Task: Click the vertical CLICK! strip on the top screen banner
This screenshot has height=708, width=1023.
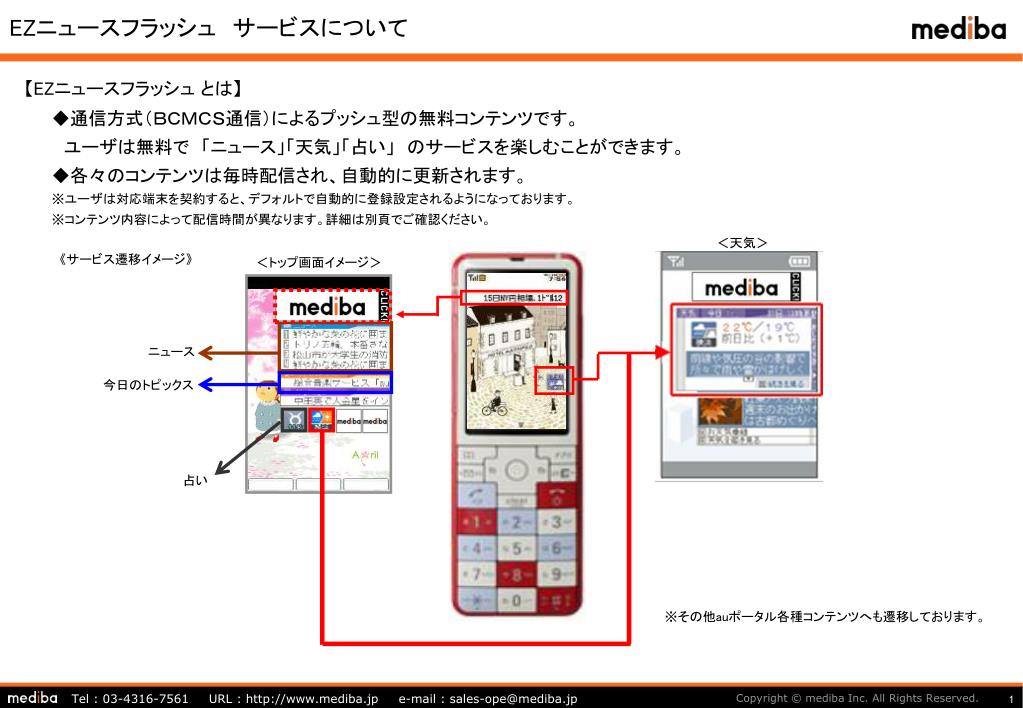Action: (x=384, y=307)
